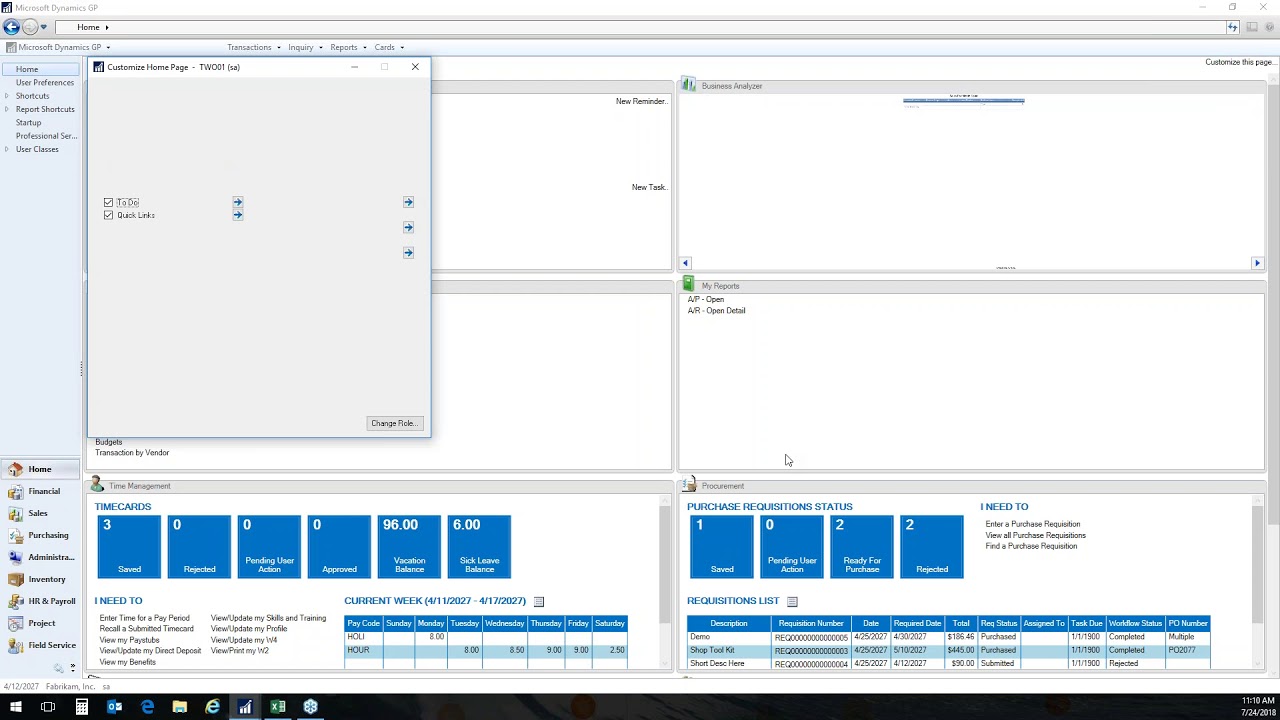Click the grayed Forward navigation arrow
This screenshot has width=1280, height=720.
[x=30, y=27]
